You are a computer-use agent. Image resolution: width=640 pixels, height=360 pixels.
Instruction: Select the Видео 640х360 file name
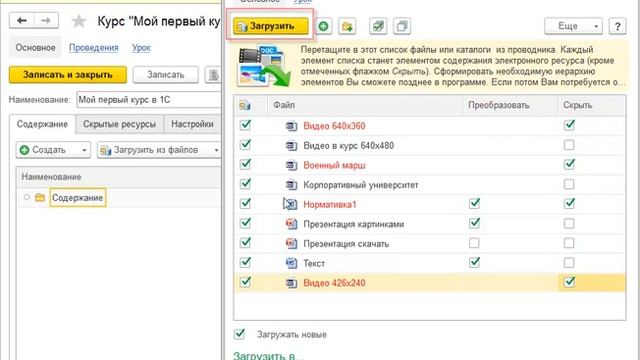tap(334, 126)
